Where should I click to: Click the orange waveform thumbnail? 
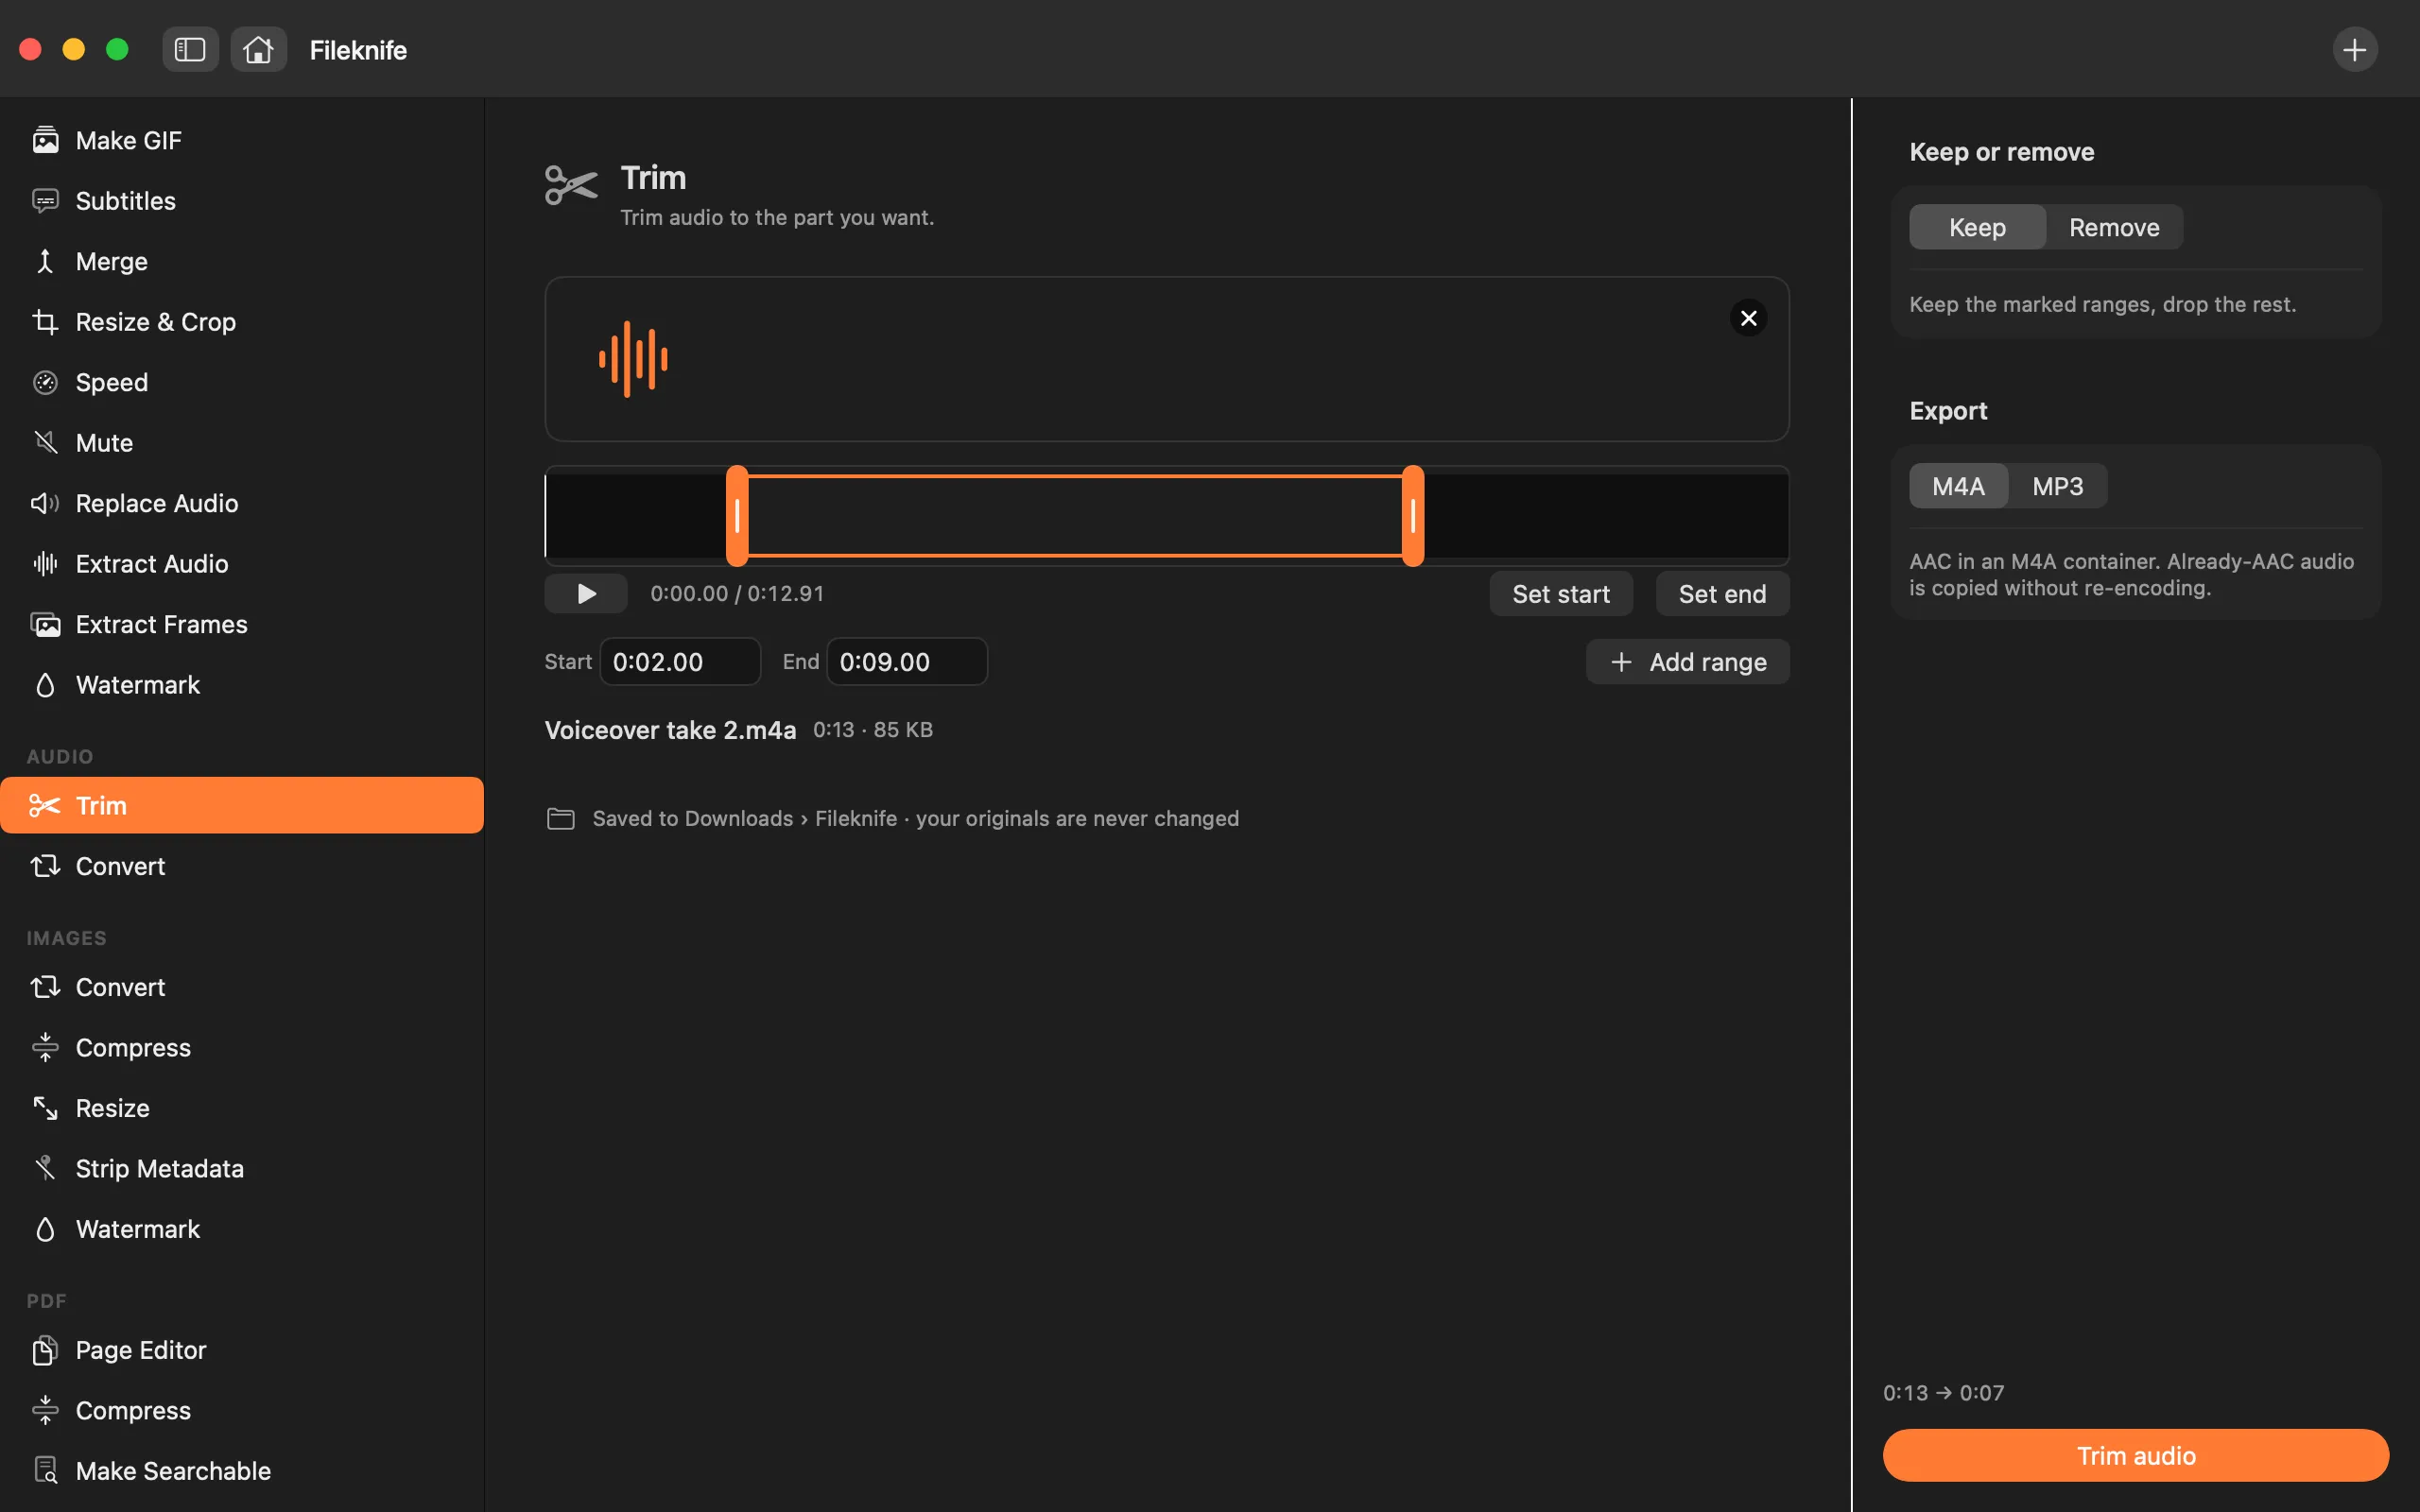[633, 359]
